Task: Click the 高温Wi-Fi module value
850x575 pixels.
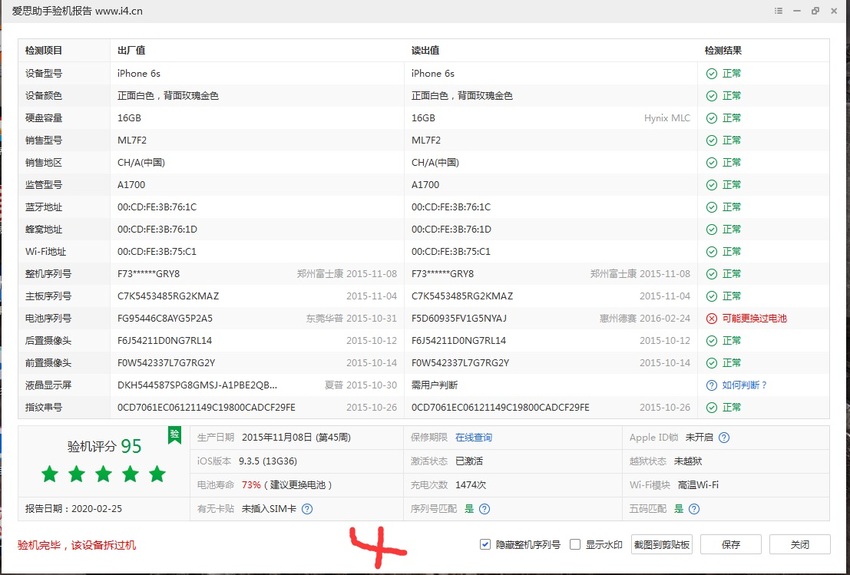Action: click(698, 485)
